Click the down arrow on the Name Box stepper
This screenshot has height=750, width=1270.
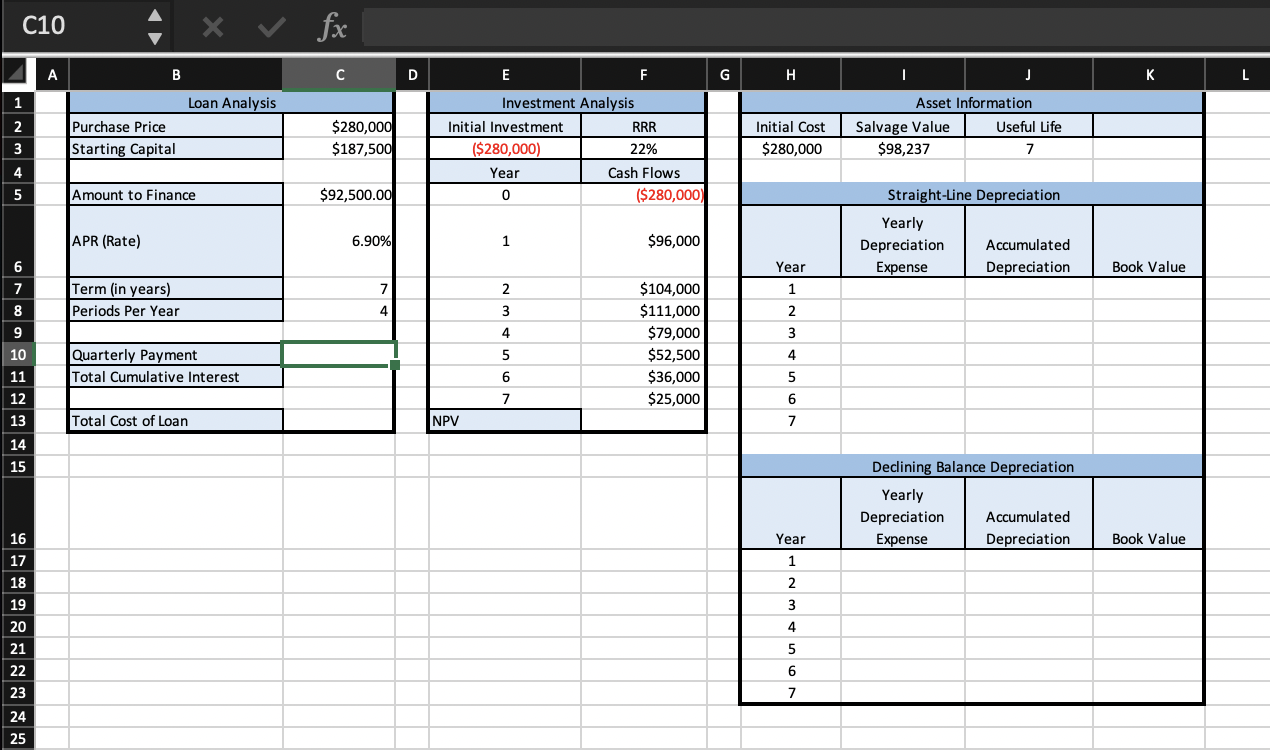(x=155, y=38)
